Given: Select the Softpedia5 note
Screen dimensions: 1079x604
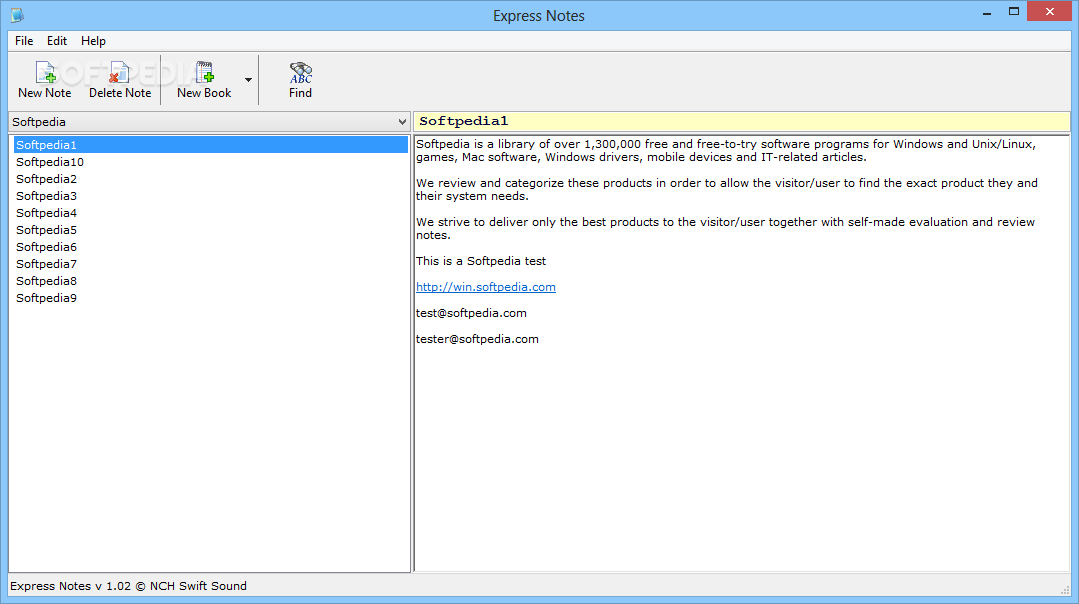Looking at the screenshot, I should (x=211, y=230).
